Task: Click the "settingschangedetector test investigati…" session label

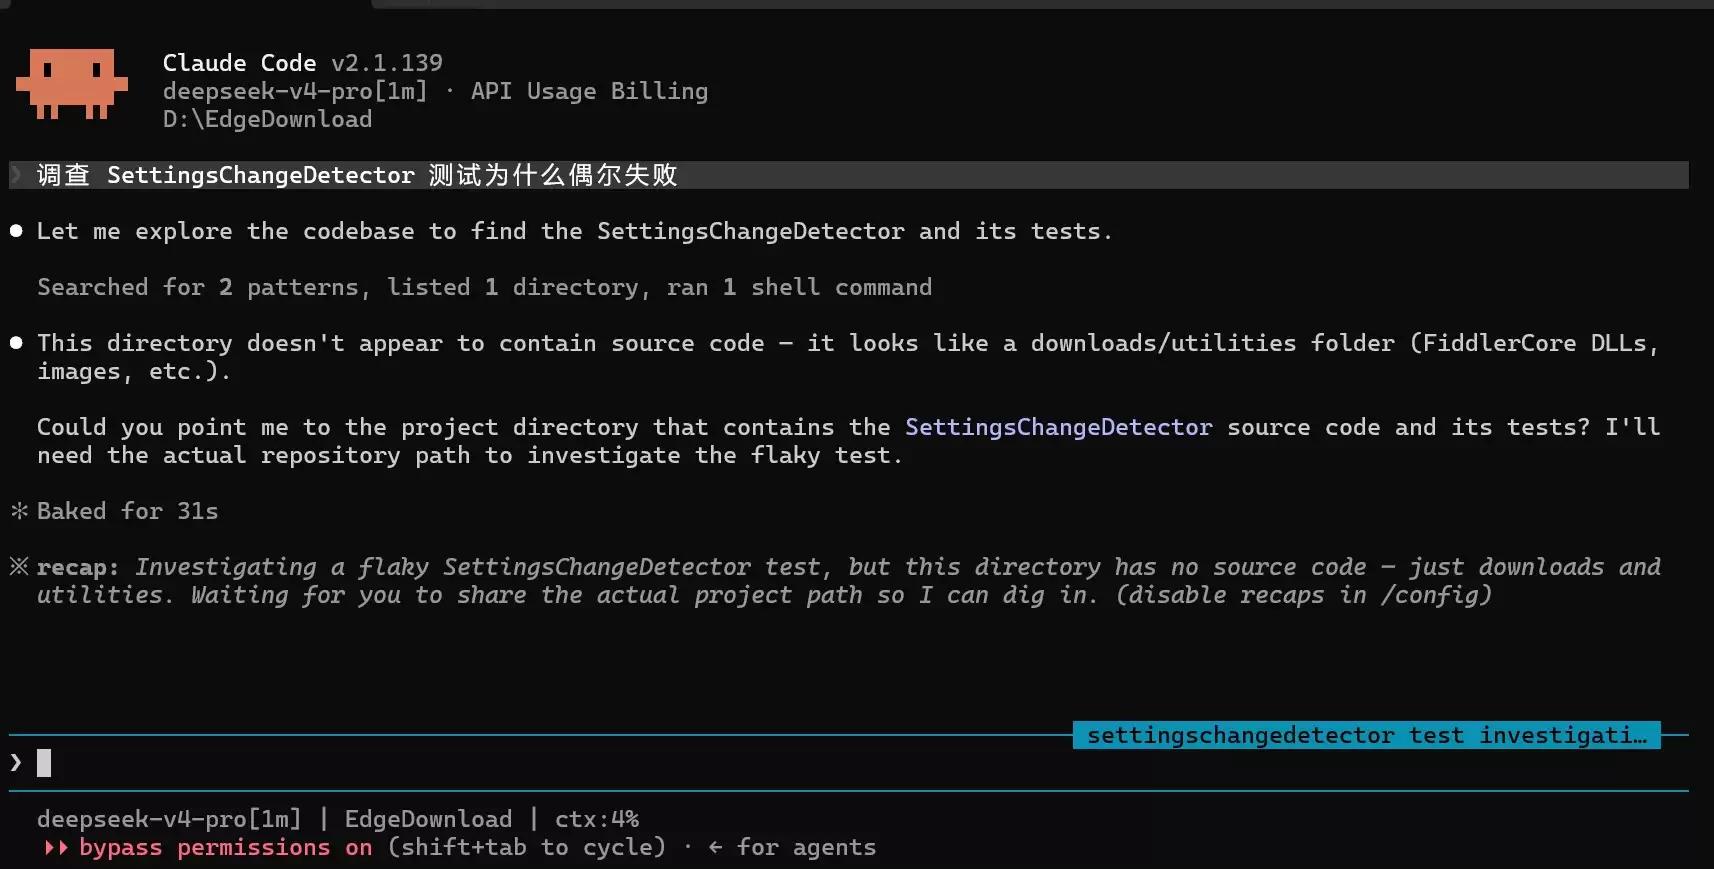Action: pyautogui.click(x=1366, y=735)
